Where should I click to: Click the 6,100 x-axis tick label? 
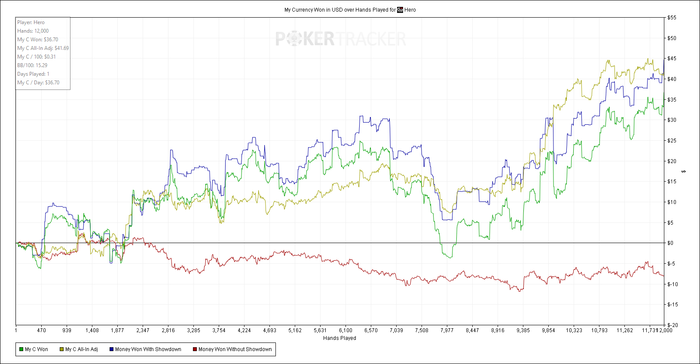point(346,331)
